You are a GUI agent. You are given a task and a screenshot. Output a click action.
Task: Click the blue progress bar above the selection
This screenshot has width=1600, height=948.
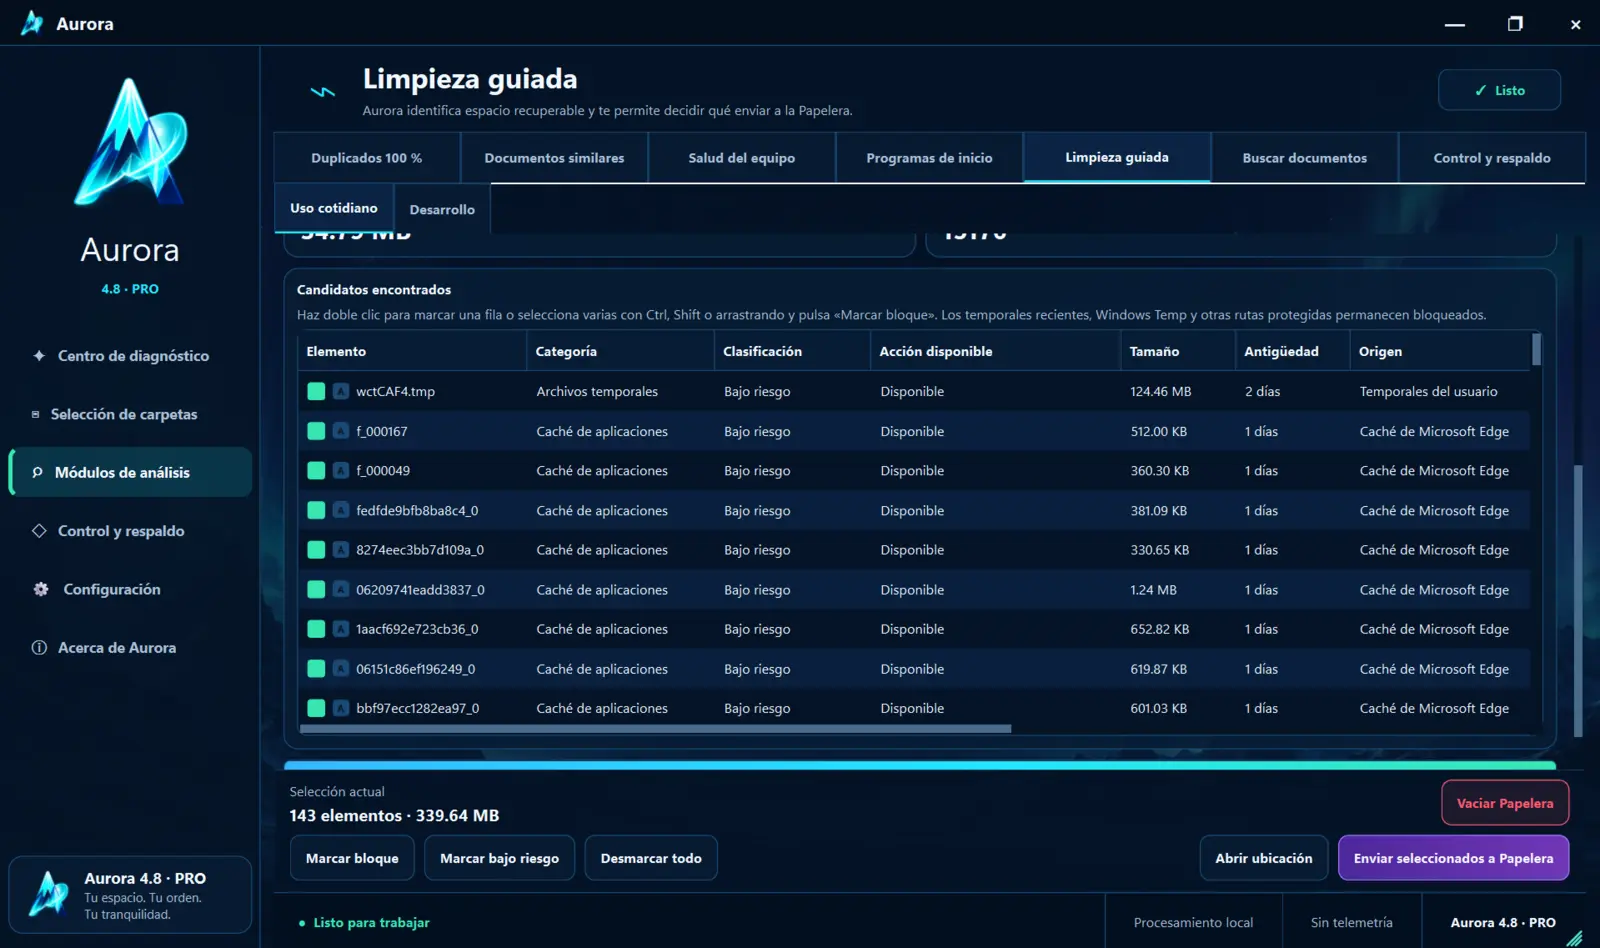tap(920, 765)
